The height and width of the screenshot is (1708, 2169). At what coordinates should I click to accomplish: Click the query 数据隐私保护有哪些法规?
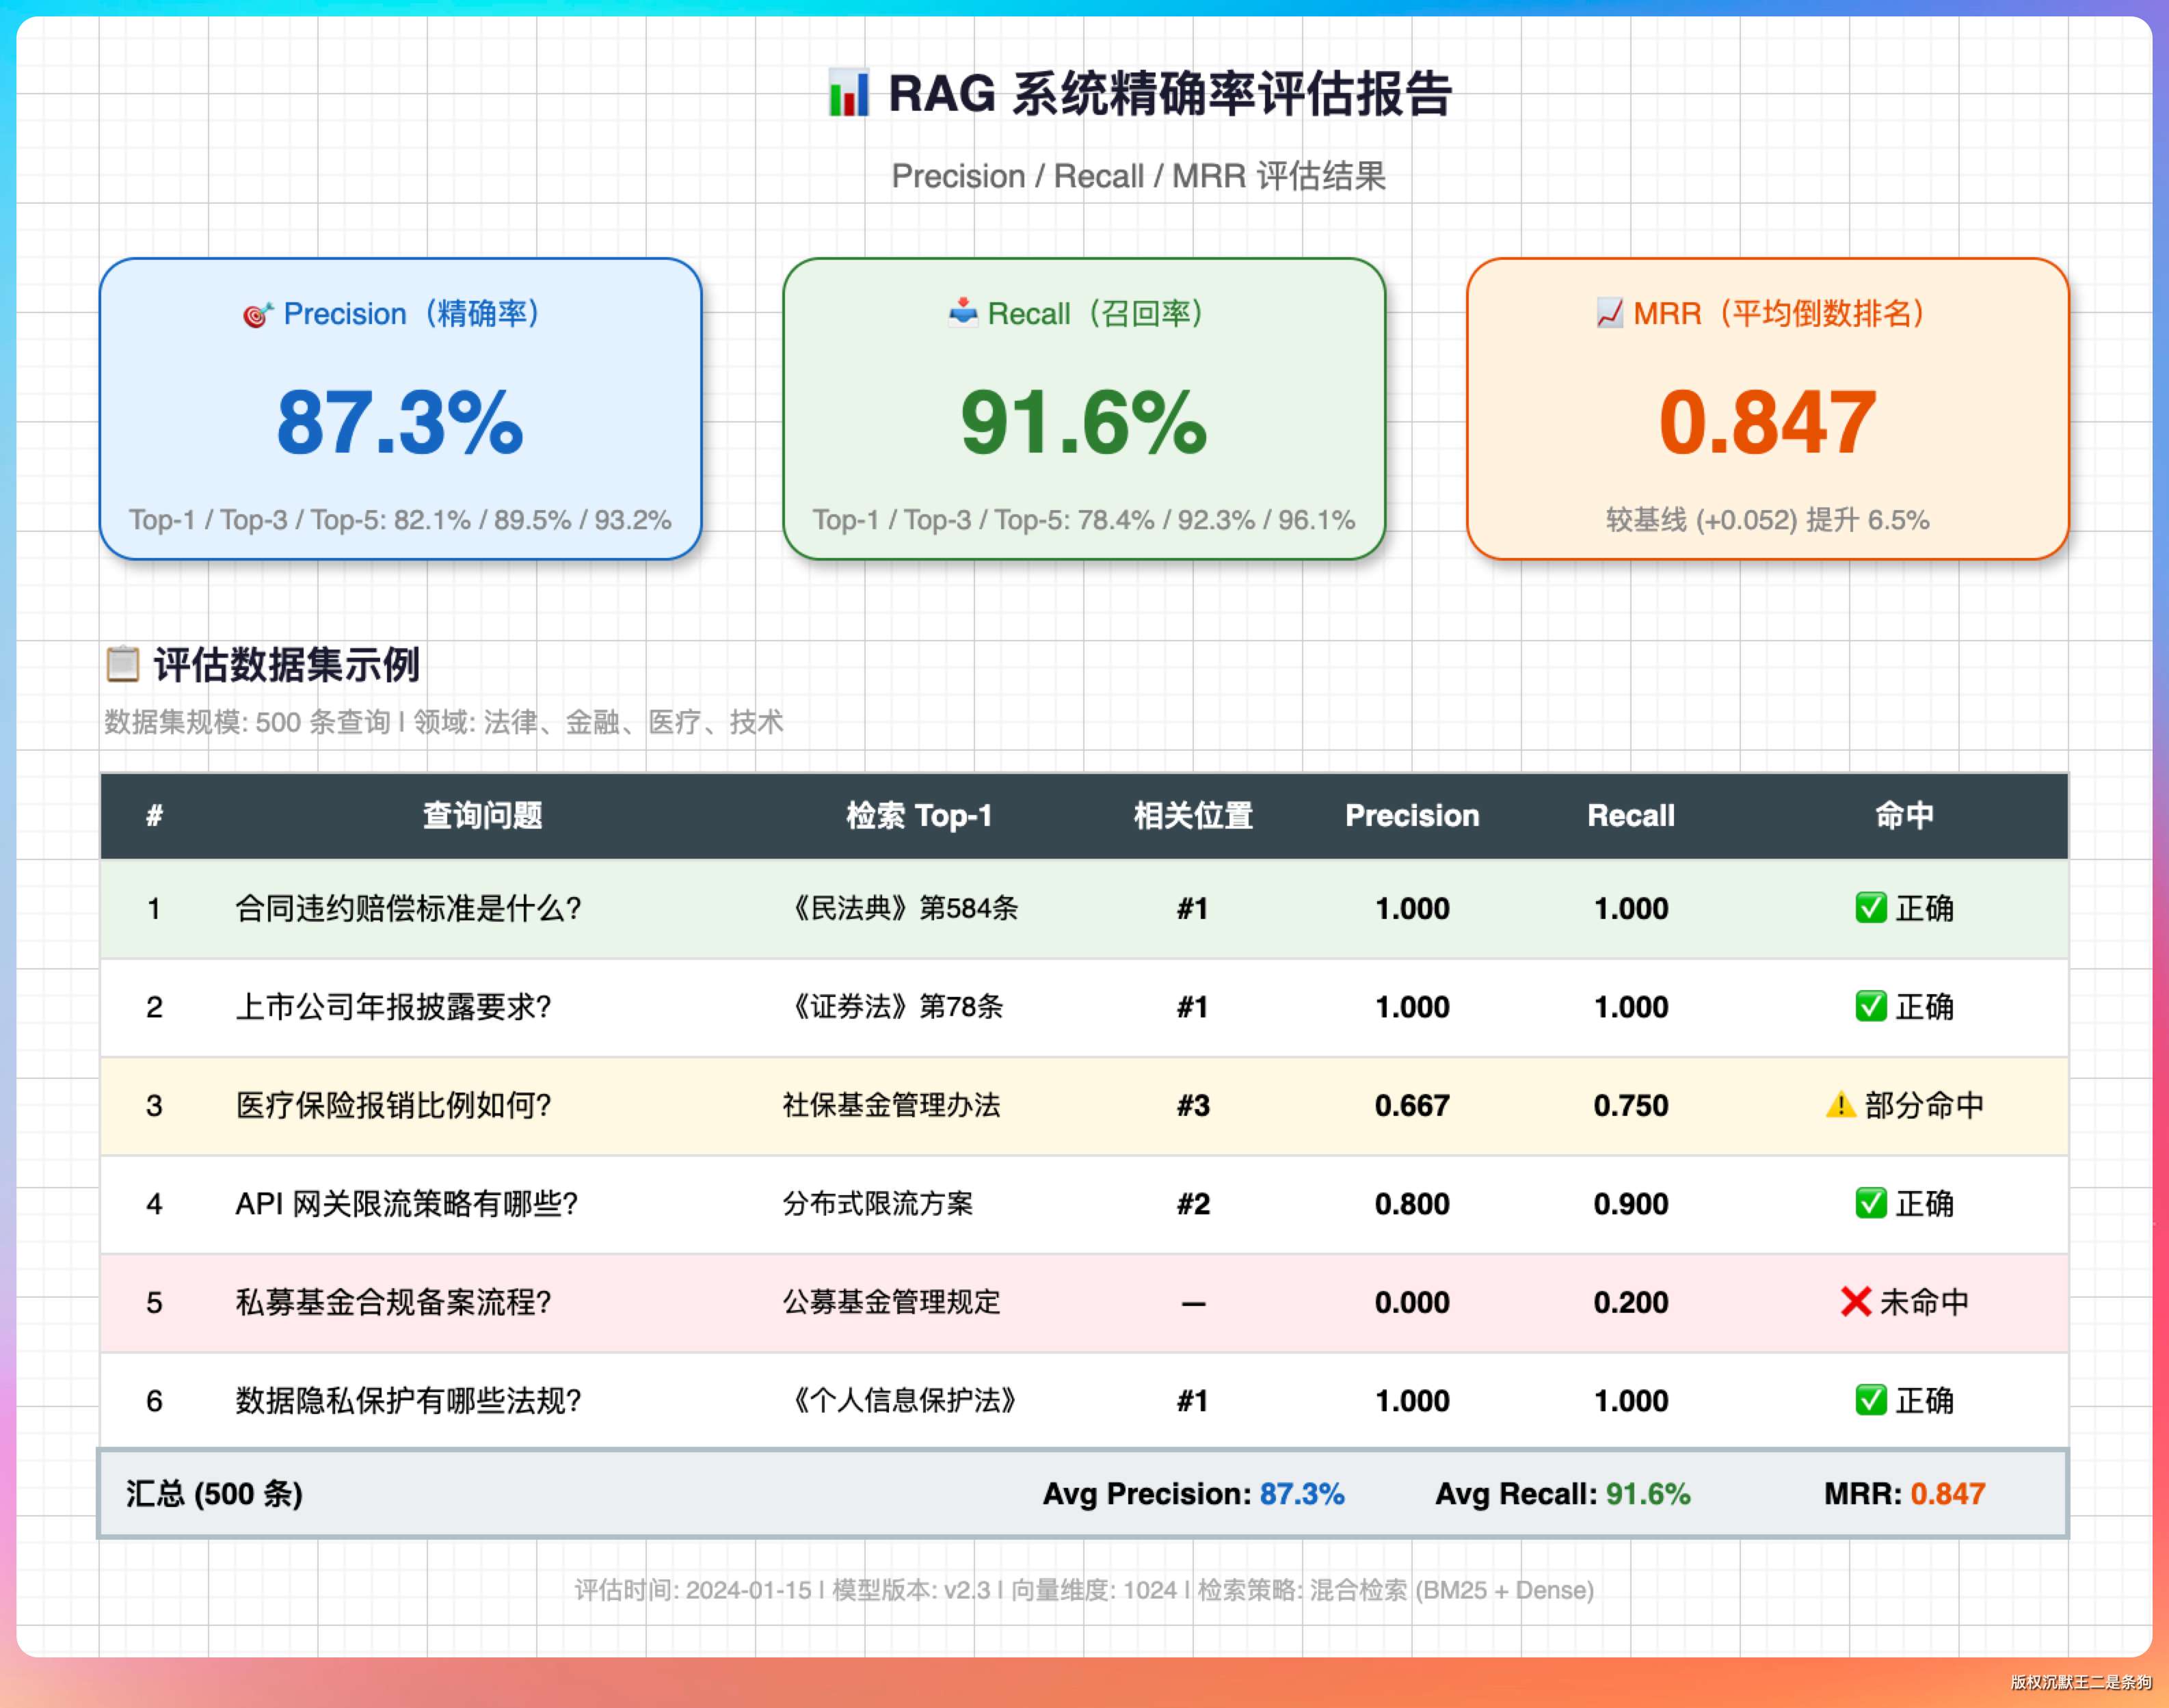408,1400
